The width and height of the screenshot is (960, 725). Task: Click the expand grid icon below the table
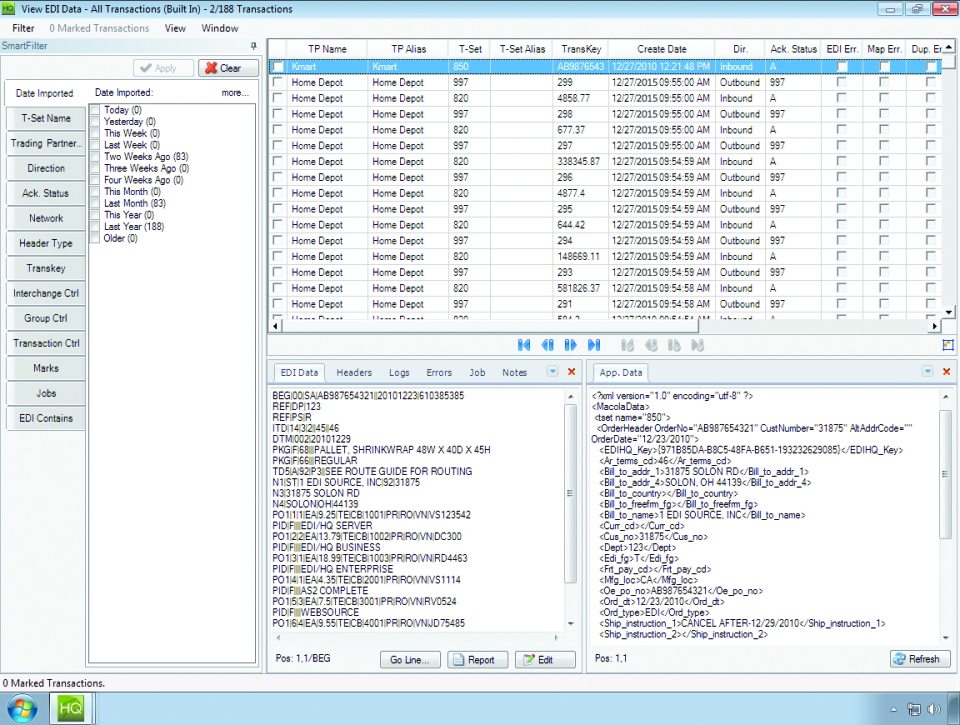pyautogui.click(x=948, y=345)
